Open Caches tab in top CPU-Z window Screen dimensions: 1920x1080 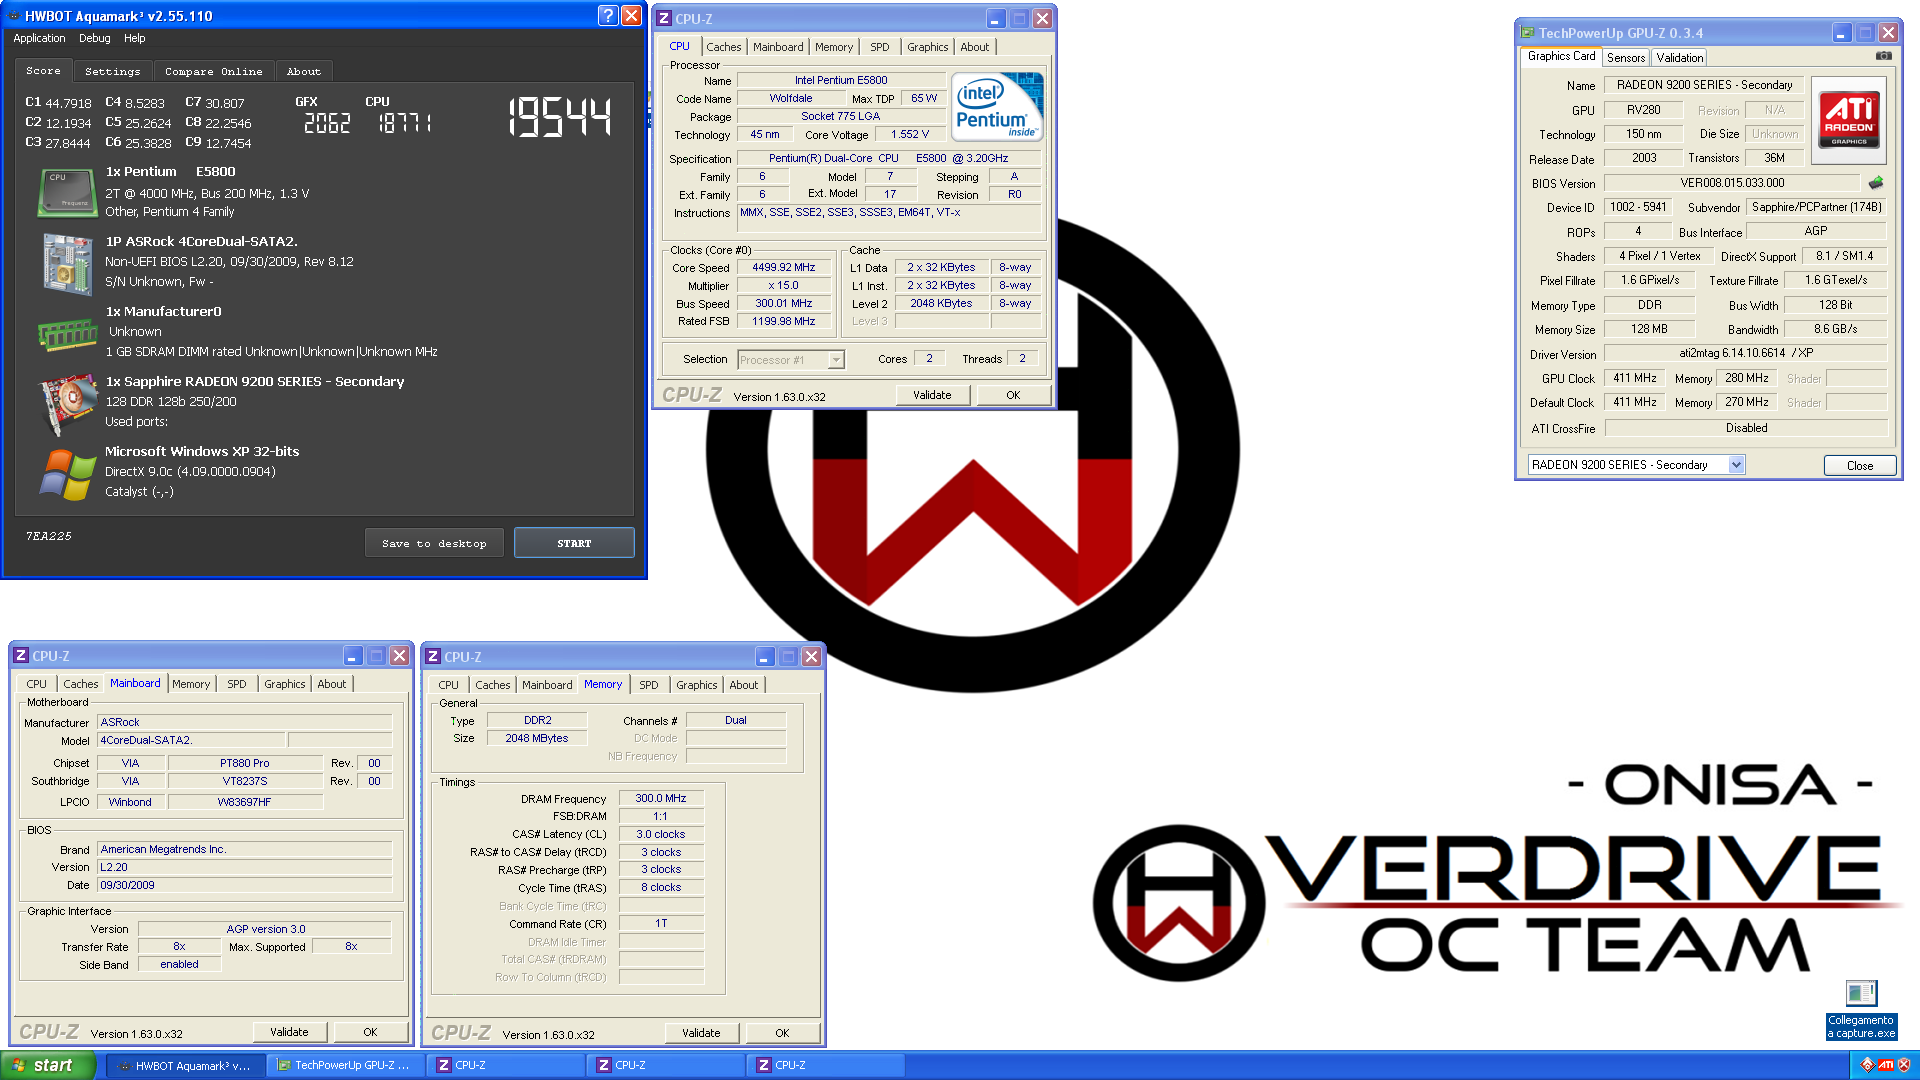(724, 47)
